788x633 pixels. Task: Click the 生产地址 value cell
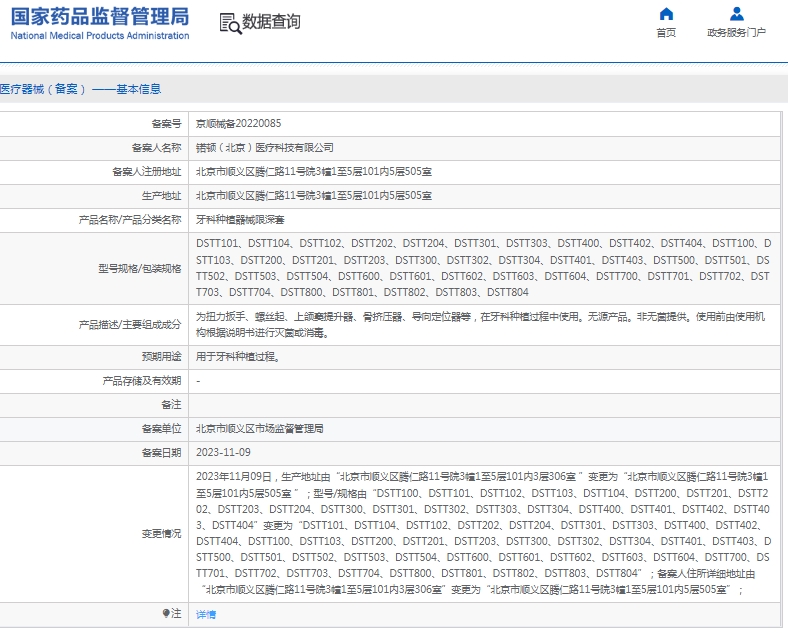[x=484, y=196]
